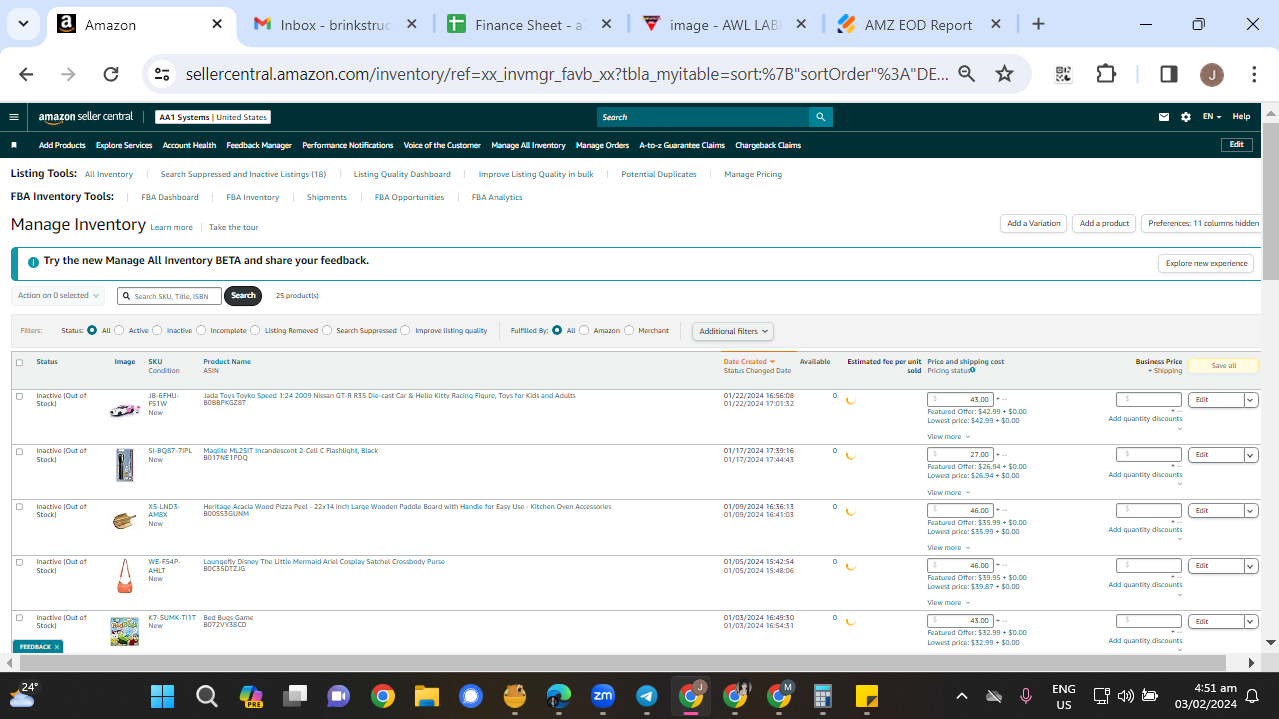Click the Search SKU, Title, ISBN field
The image size is (1279, 719).
coord(169,296)
